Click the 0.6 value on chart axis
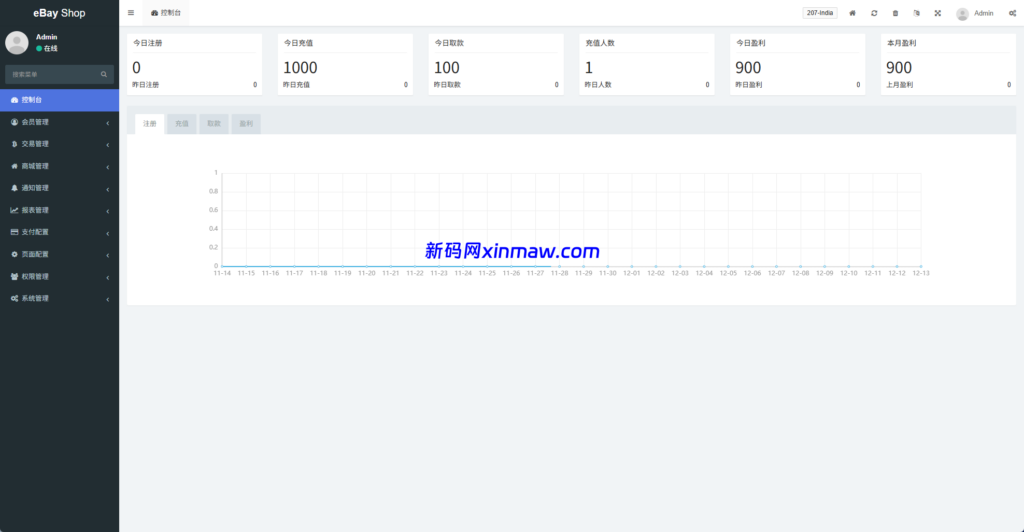The width and height of the screenshot is (1024, 532). (x=214, y=210)
